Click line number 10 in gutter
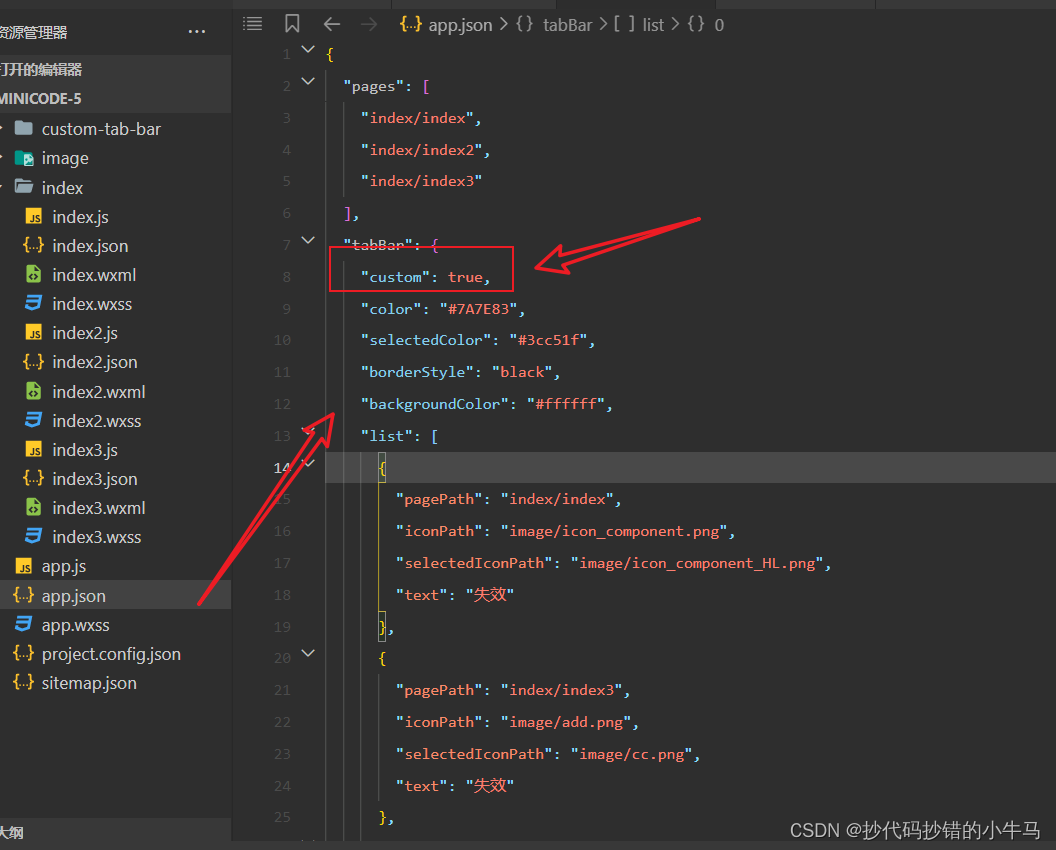Image resolution: width=1056 pixels, height=850 pixels. click(x=282, y=340)
